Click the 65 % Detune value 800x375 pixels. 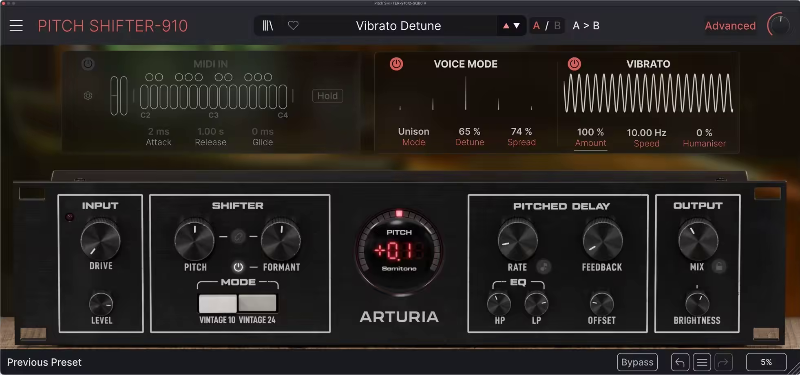tap(469, 132)
